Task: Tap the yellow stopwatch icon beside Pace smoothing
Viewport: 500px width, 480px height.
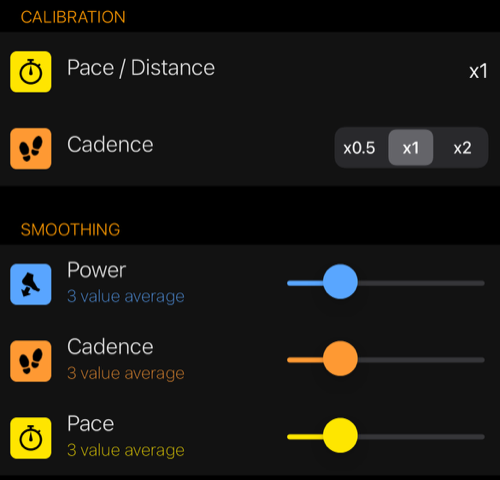Action: click(x=31, y=438)
